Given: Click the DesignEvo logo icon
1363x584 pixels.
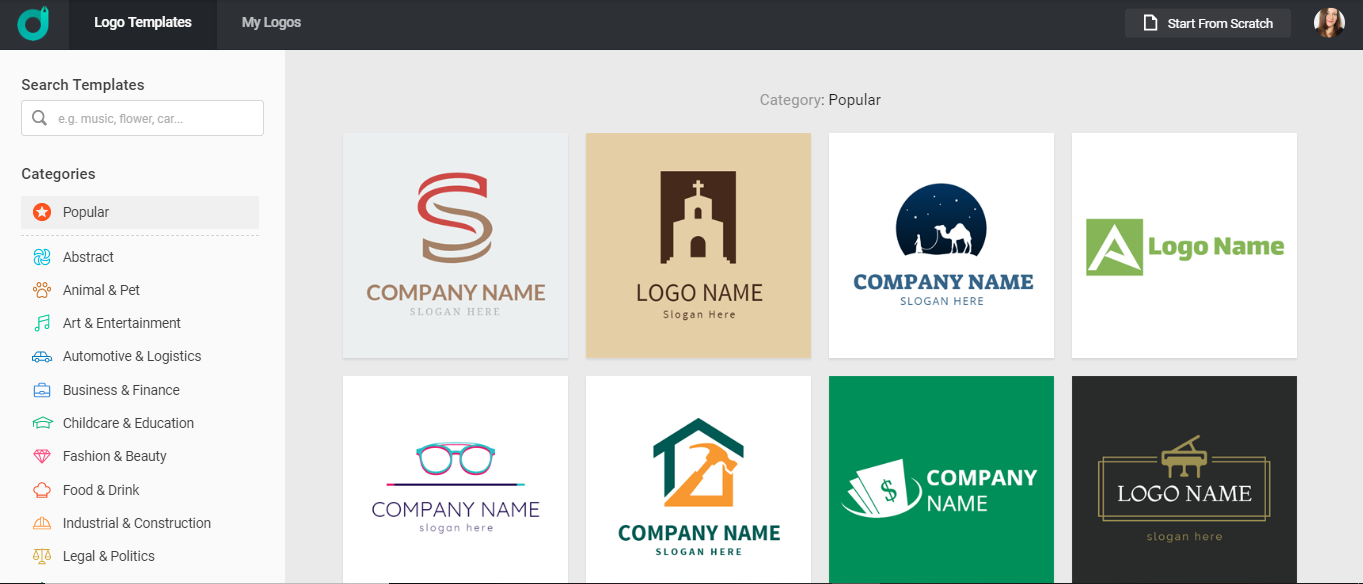Looking at the screenshot, I should tap(33, 24).
